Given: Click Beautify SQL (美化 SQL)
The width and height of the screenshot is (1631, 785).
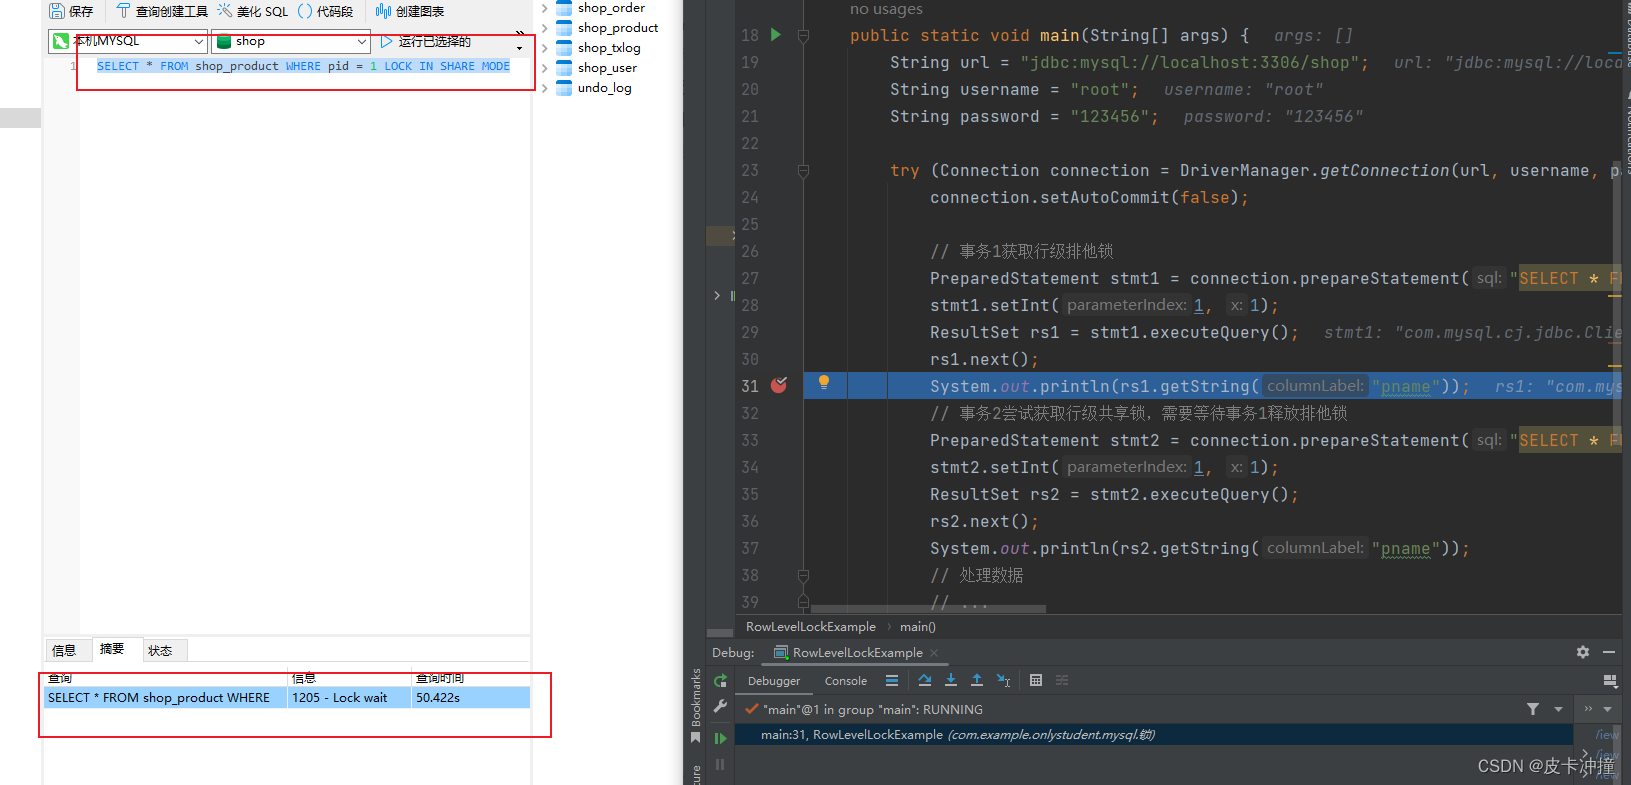Looking at the screenshot, I should pyautogui.click(x=253, y=11).
